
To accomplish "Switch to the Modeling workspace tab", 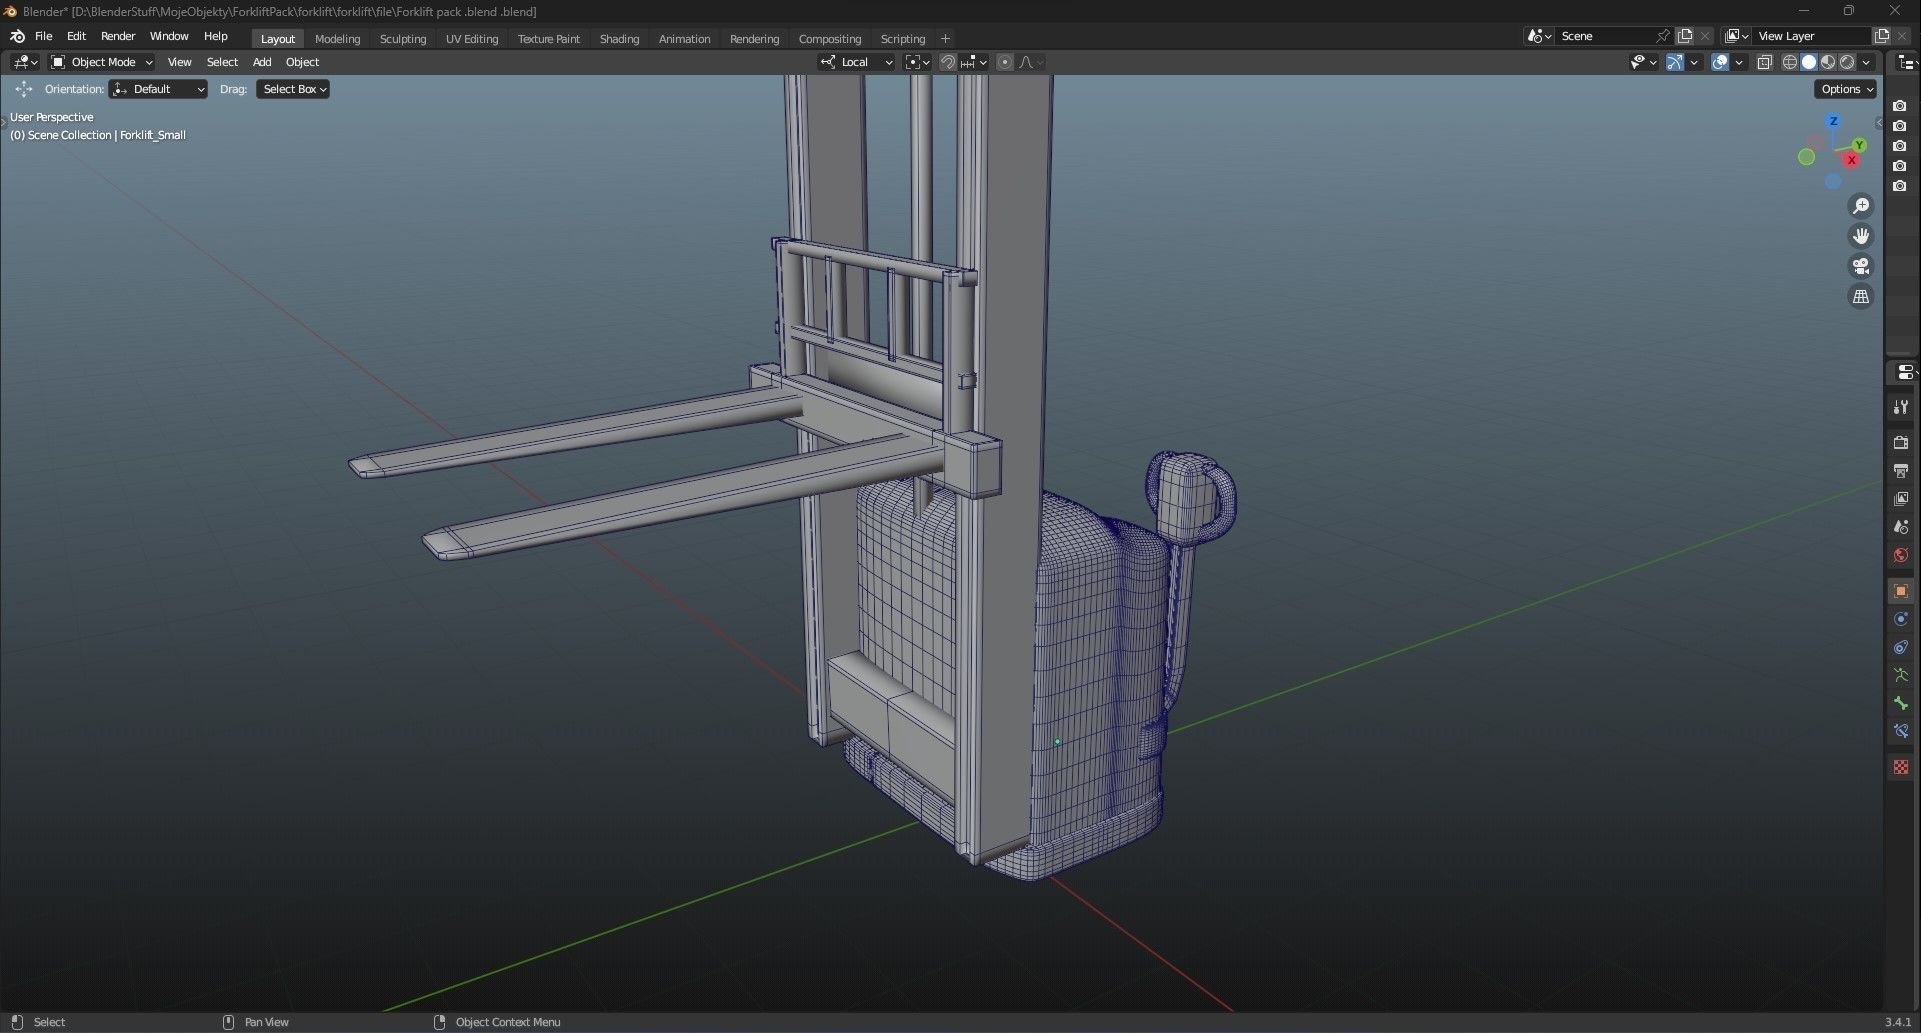I will [x=337, y=39].
